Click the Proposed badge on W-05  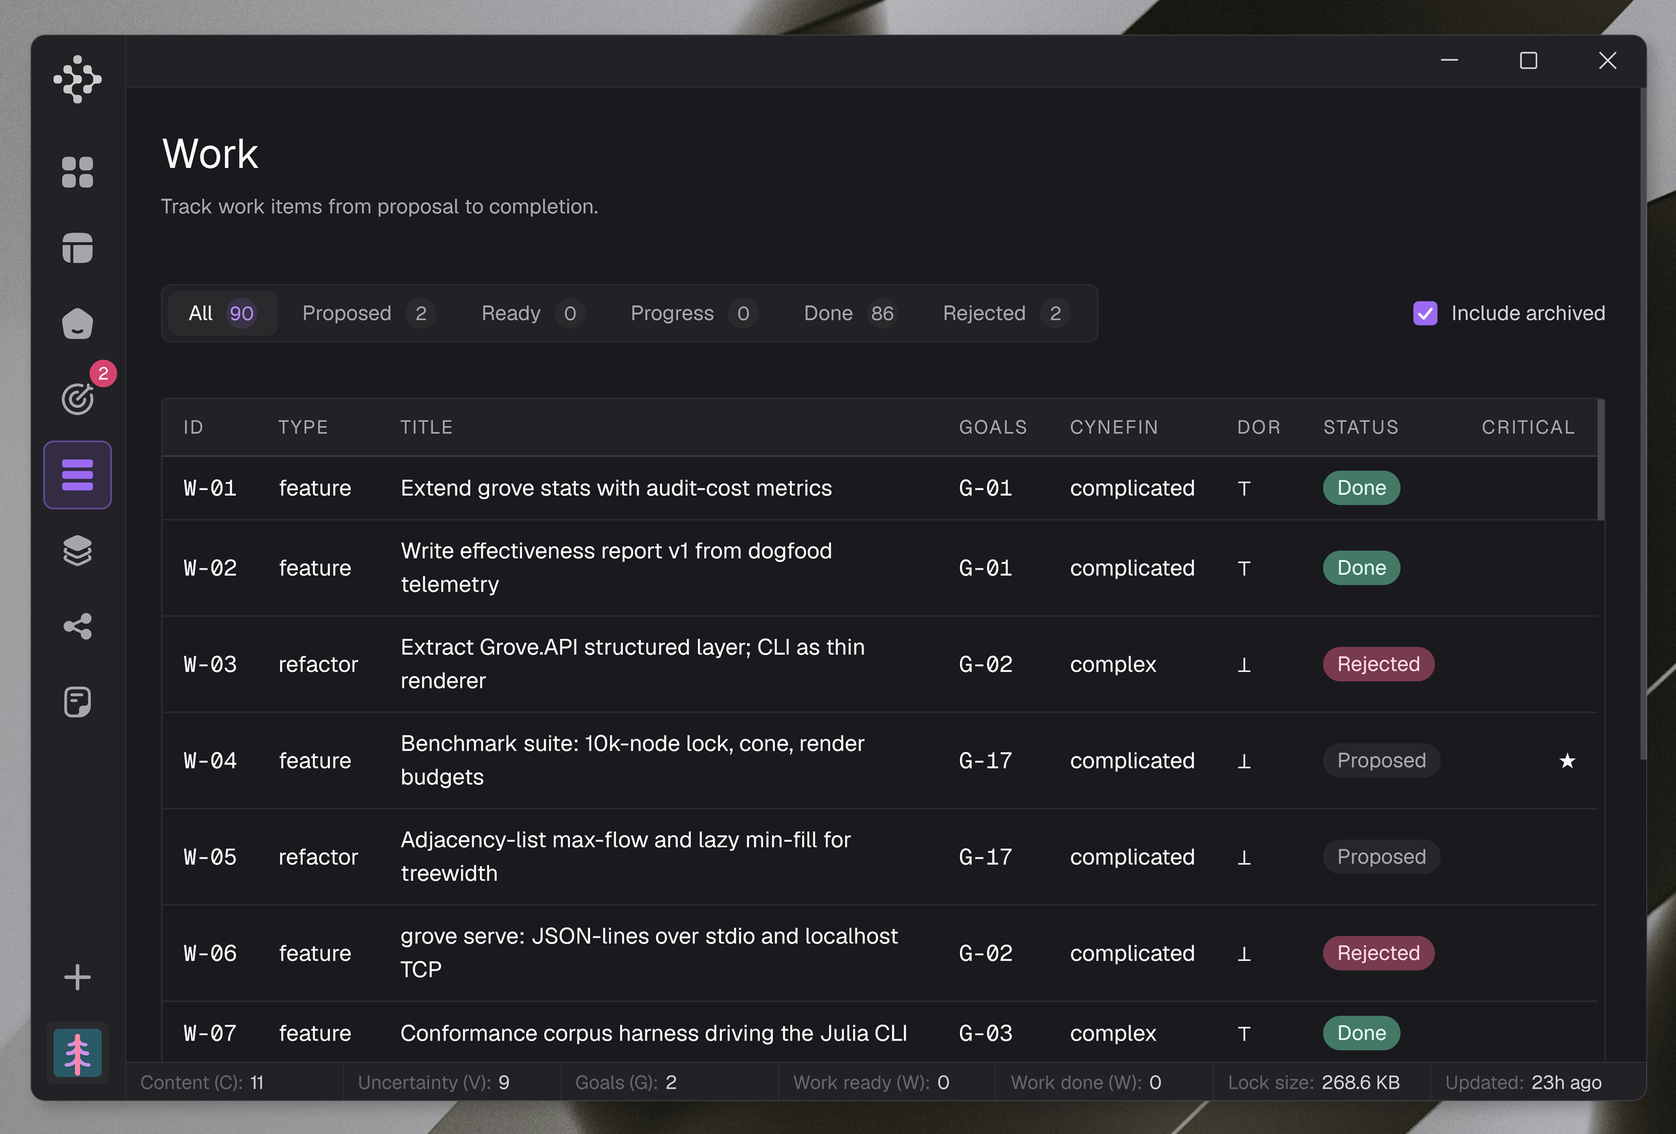pyautogui.click(x=1381, y=857)
